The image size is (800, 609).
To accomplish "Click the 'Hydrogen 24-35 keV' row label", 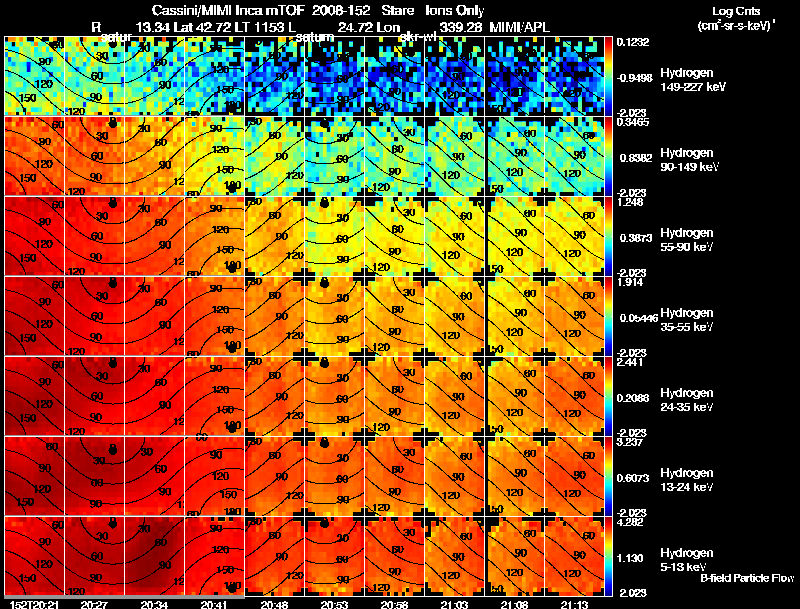I will tap(687, 400).
